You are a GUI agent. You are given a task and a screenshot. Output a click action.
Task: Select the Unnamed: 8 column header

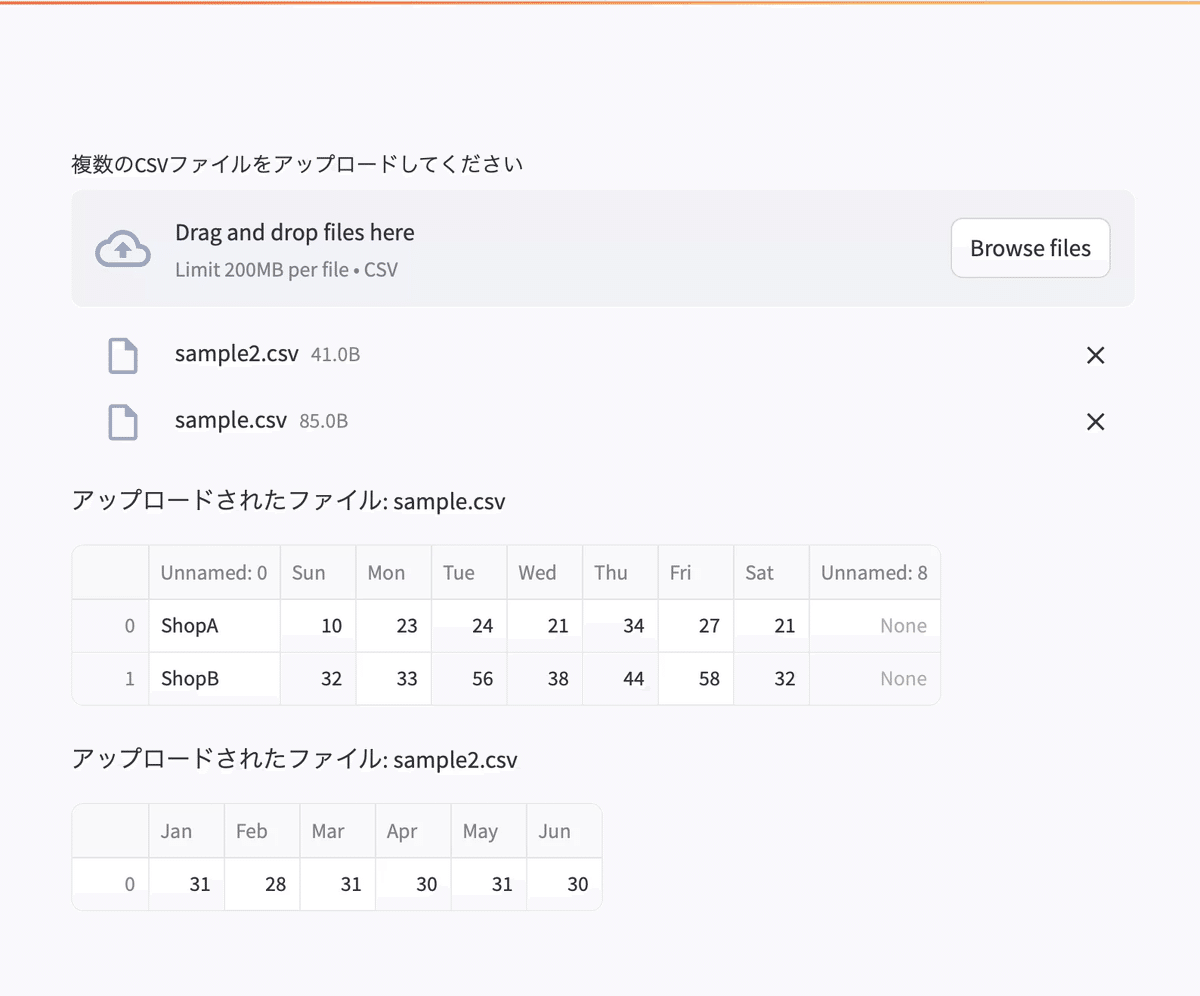[874, 572]
